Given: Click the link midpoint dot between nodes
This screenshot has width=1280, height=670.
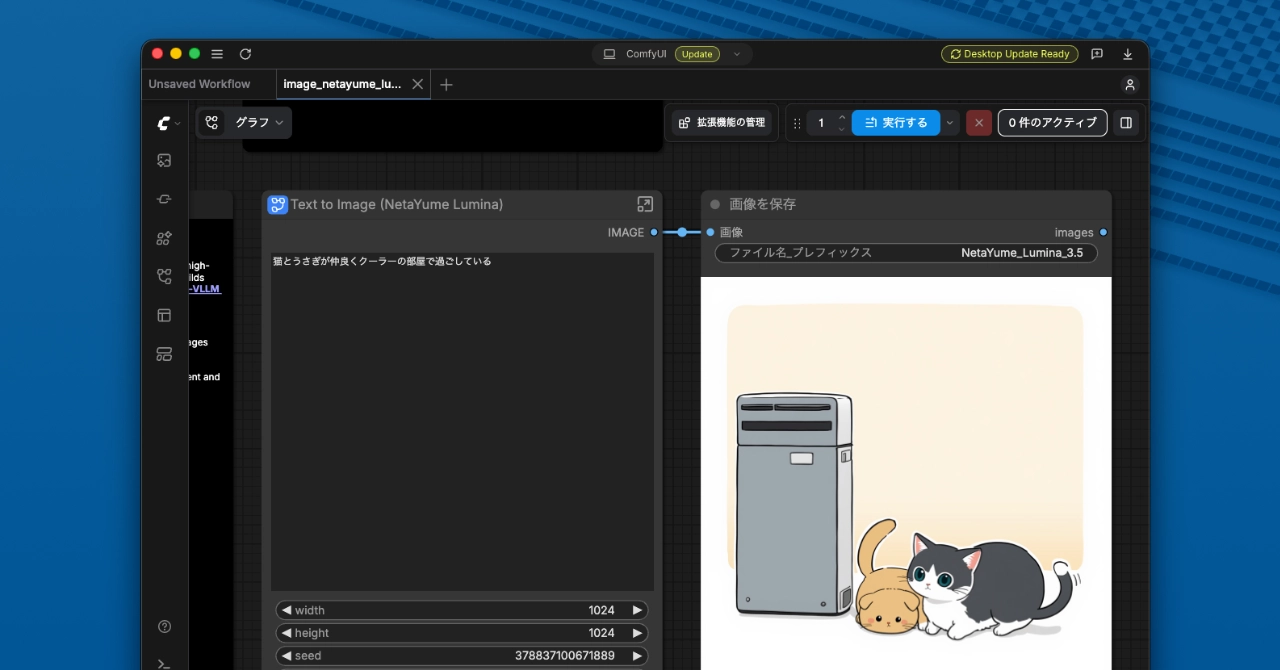Looking at the screenshot, I should [x=682, y=232].
